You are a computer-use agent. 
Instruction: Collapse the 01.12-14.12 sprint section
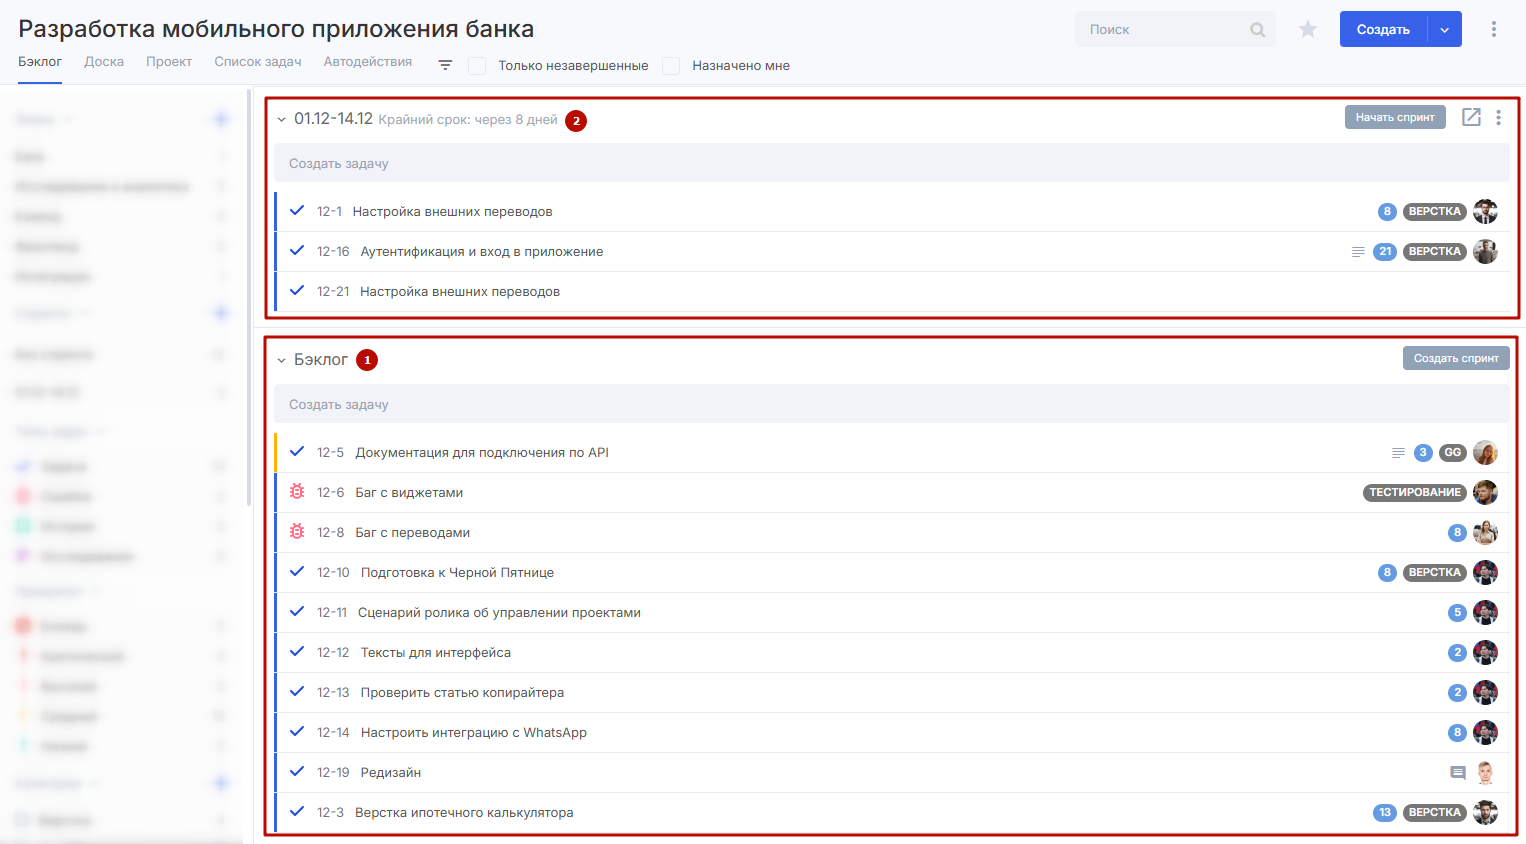point(282,120)
